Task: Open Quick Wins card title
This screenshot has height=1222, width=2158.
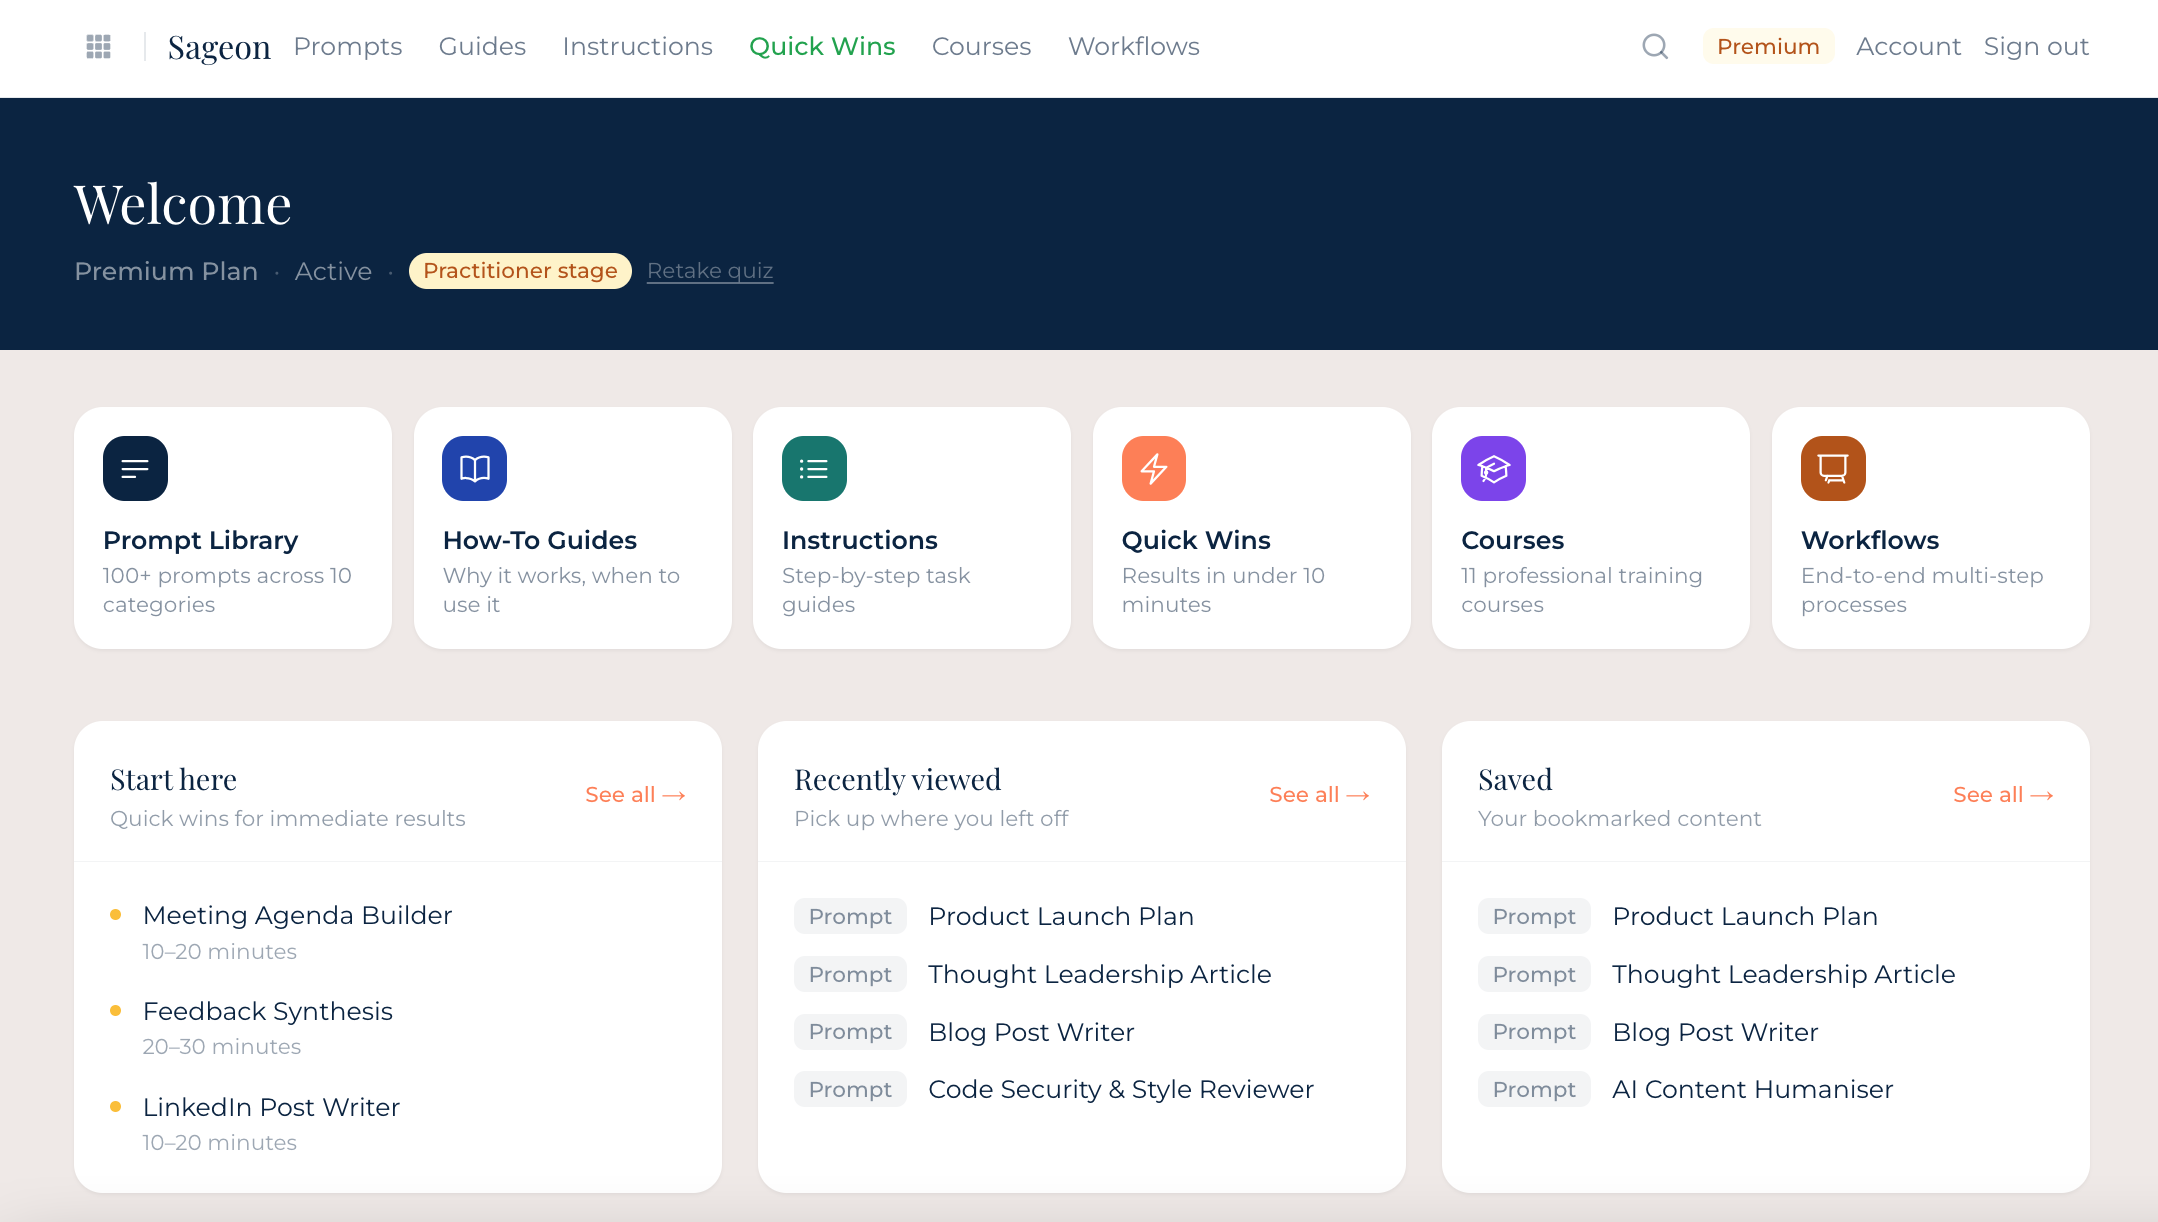Action: click(x=1196, y=540)
